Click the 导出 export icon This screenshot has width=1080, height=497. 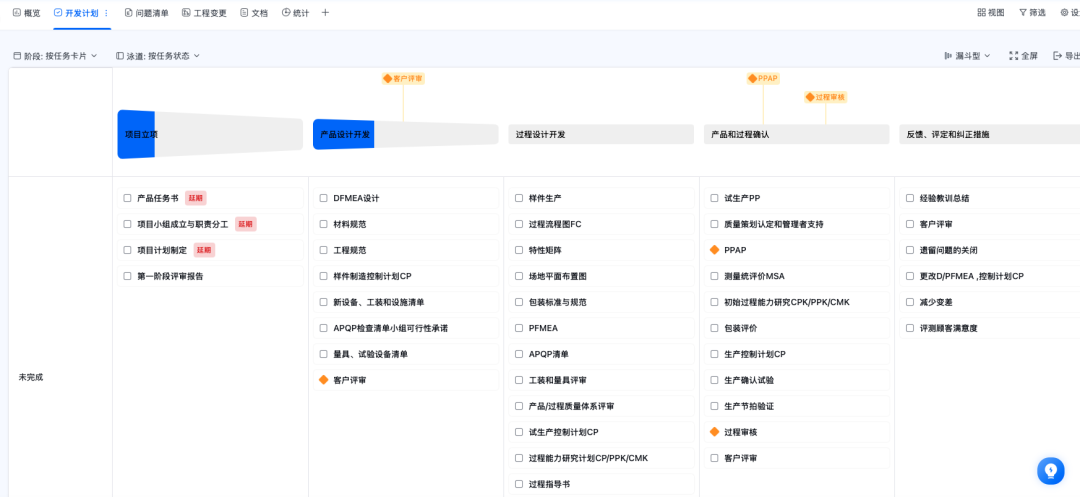click(1058, 56)
